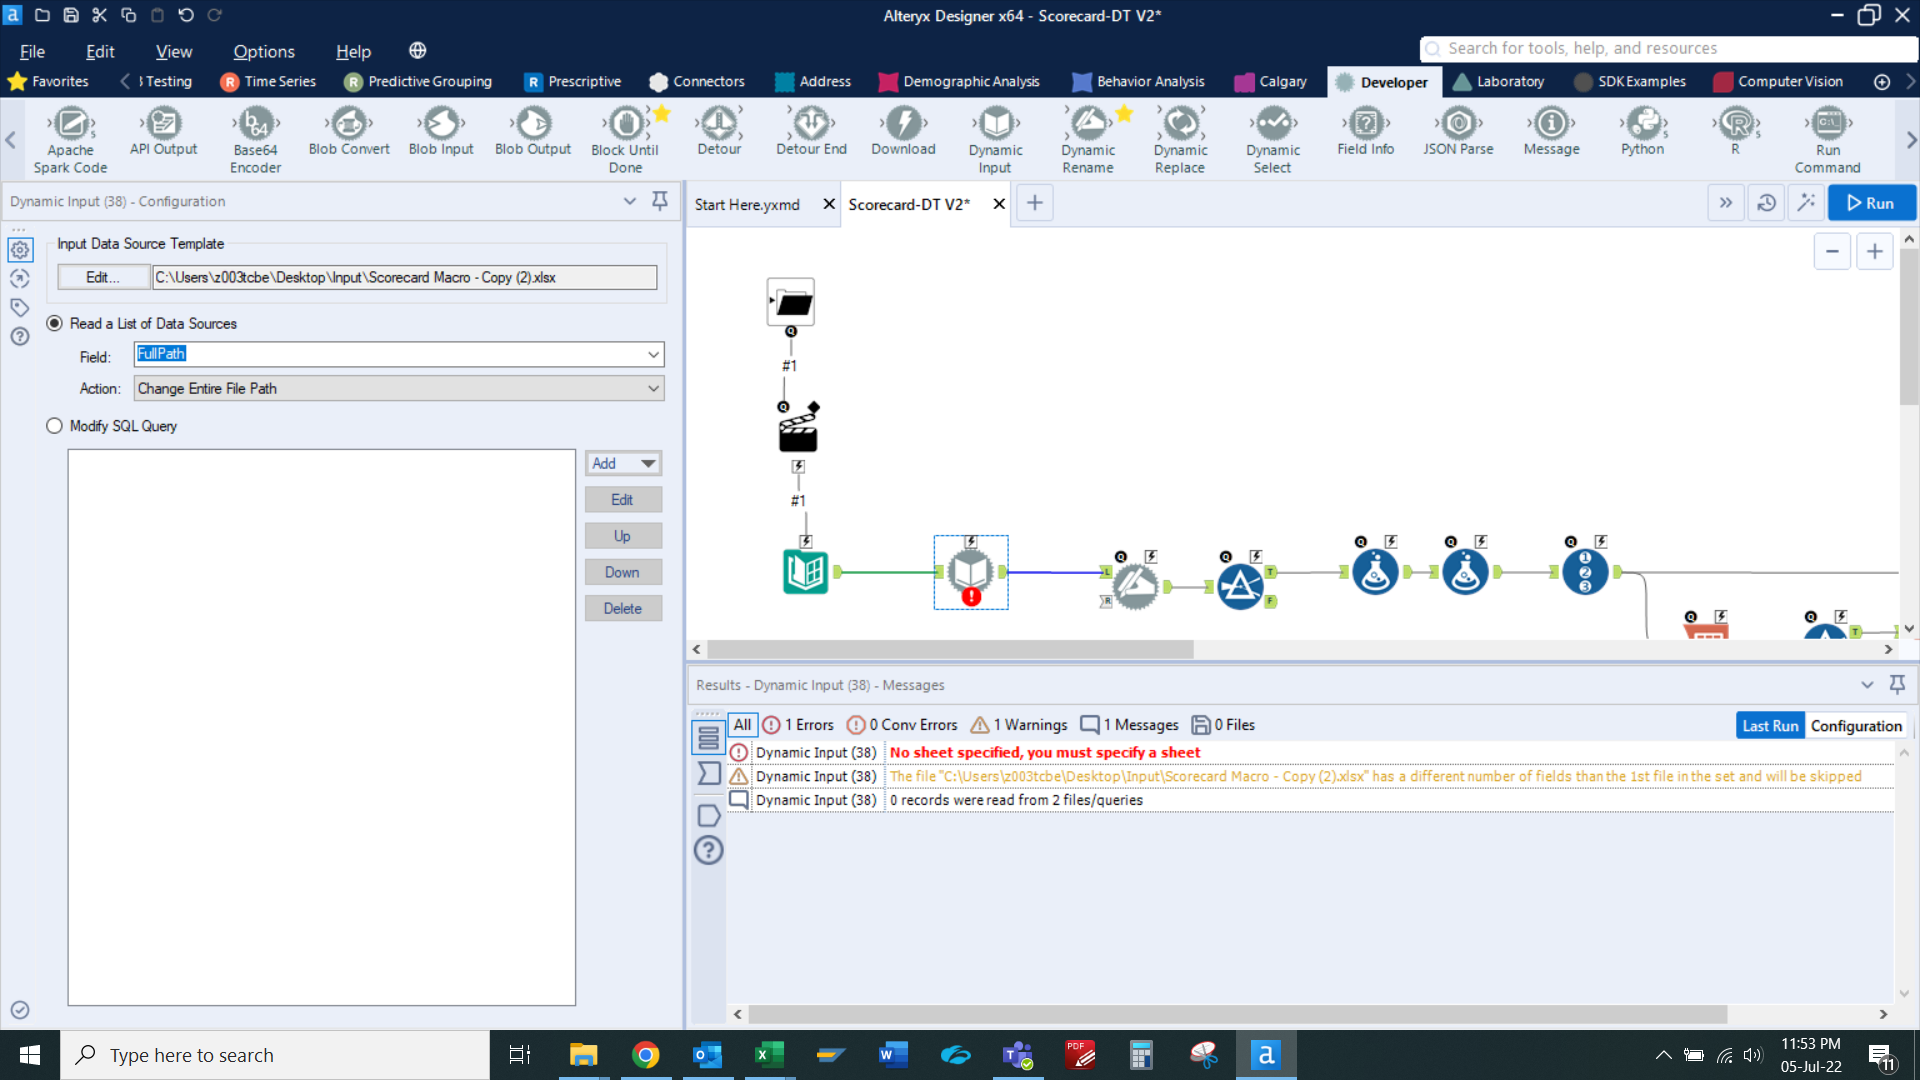Open the workflow schedule history icon
Image resolution: width=1920 pixels, height=1080 pixels.
pyautogui.click(x=1767, y=203)
